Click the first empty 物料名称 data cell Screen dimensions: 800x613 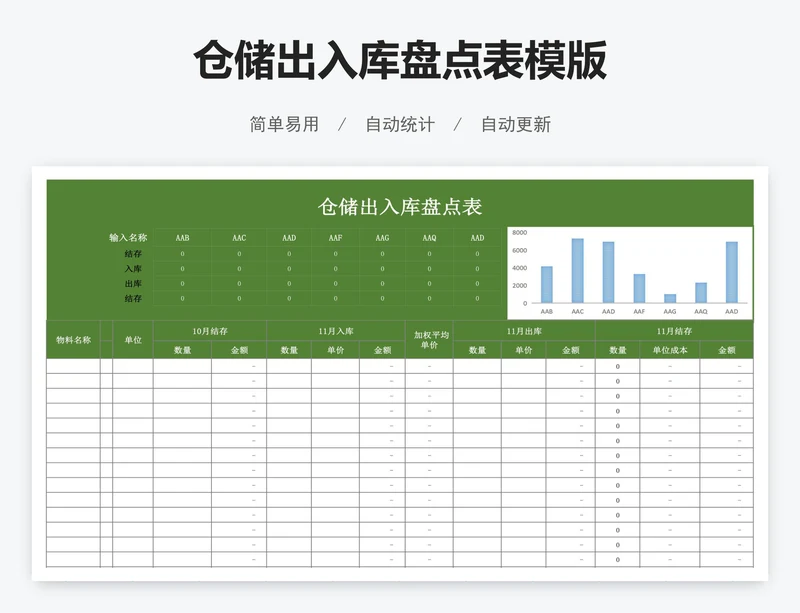click(73, 366)
